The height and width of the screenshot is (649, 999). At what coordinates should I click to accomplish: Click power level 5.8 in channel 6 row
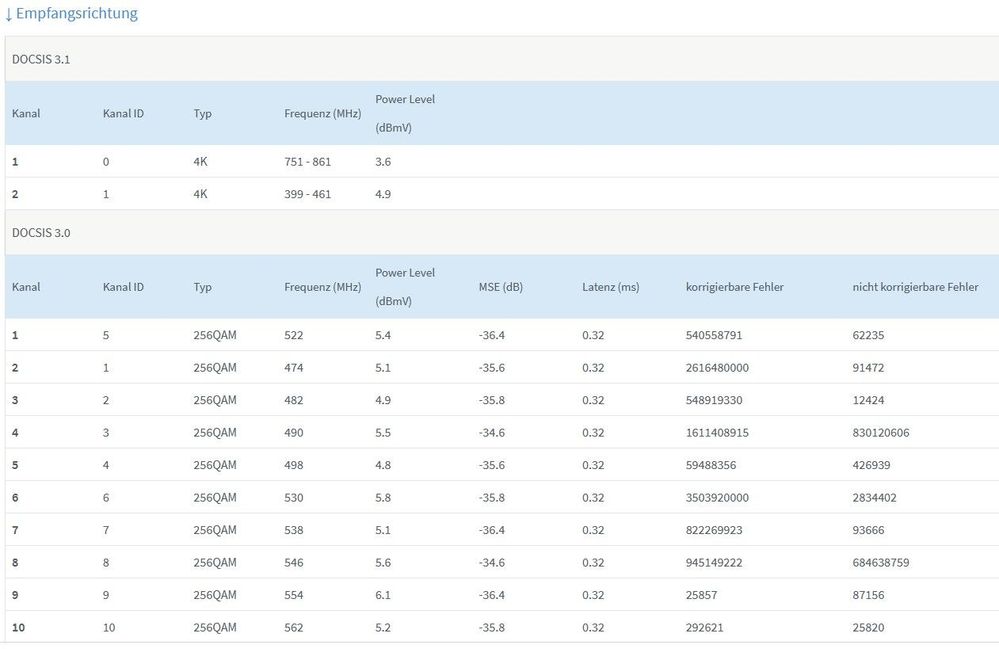[383, 497]
